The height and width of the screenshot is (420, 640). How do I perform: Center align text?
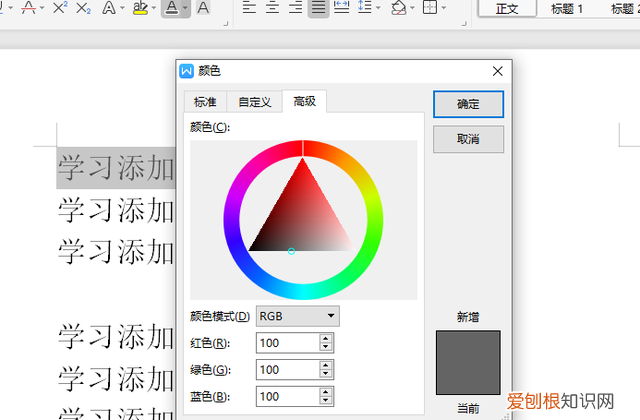tap(272, 7)
